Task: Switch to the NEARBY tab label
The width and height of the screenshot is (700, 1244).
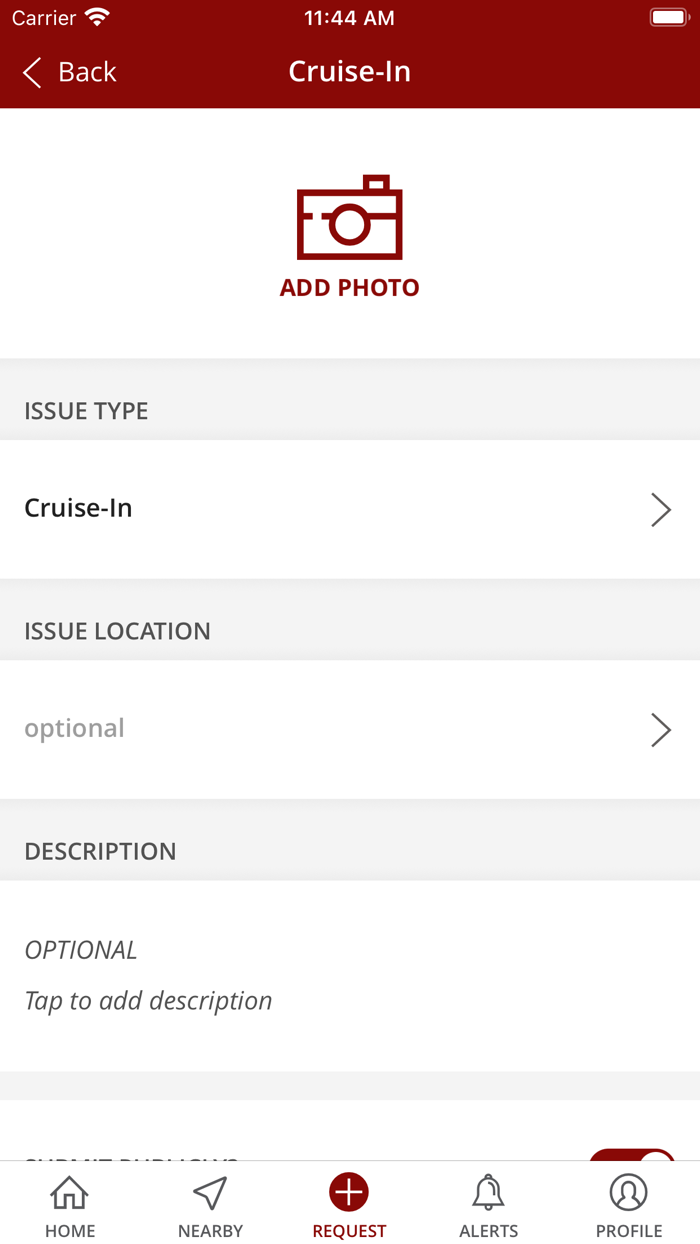Action: 210,1231
